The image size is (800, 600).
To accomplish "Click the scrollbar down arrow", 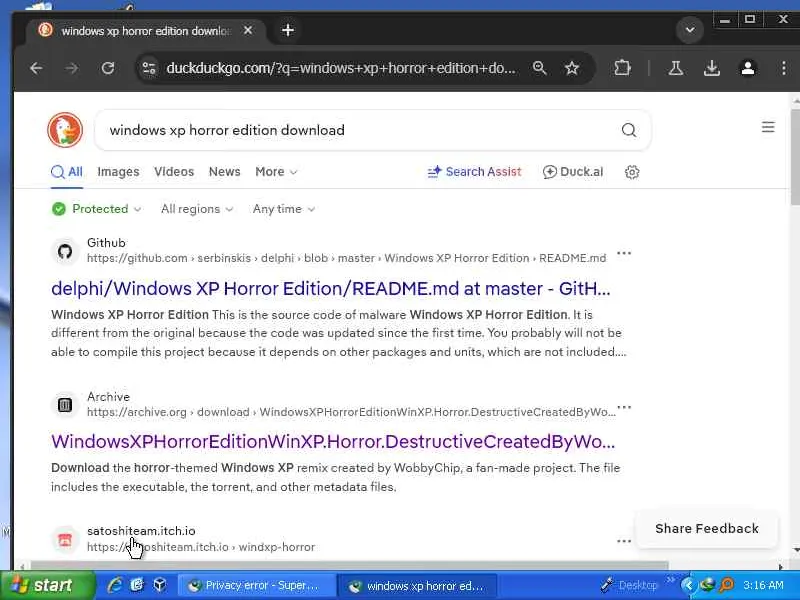I will click(795, 550).
